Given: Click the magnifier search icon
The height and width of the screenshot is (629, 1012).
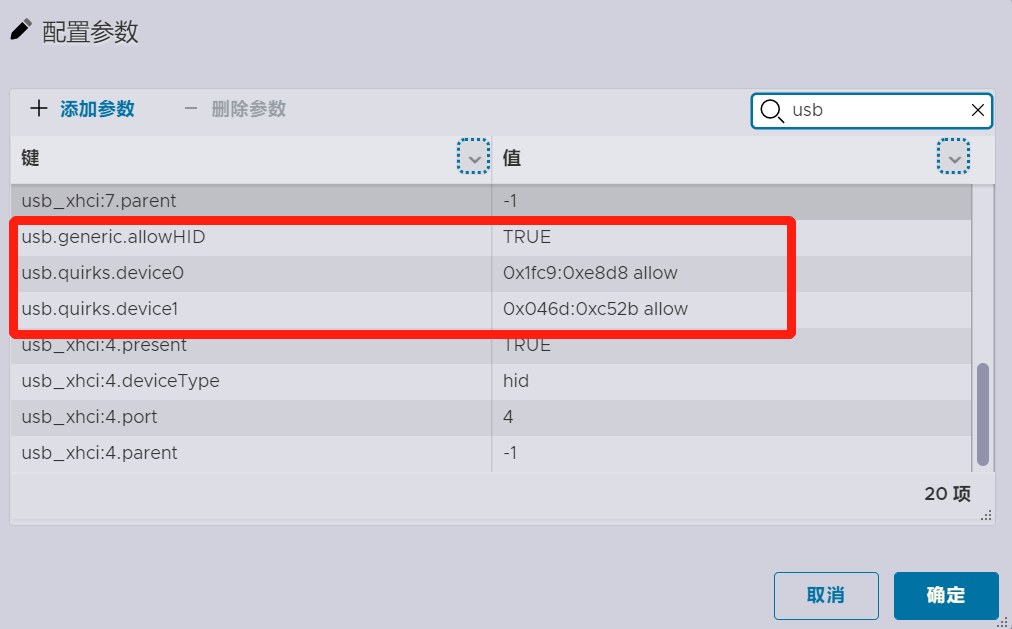Looking at the screenshot, I should (771, 111).
